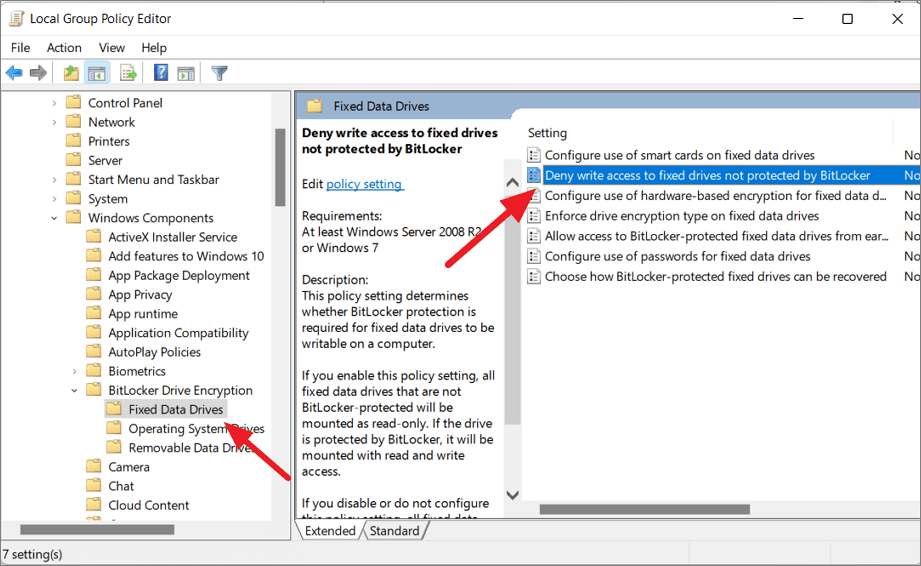Click the Printers folder icon

(x=73, y=141)
